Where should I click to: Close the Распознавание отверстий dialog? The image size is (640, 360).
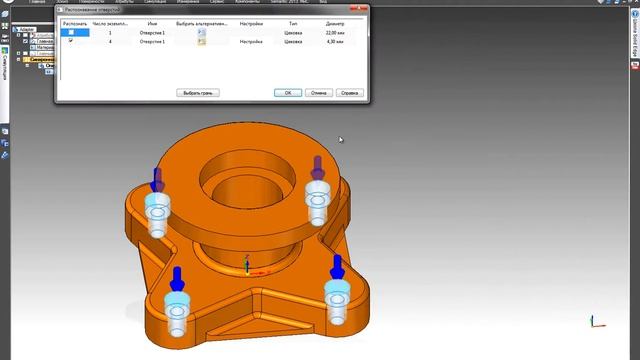pos(358,8)
